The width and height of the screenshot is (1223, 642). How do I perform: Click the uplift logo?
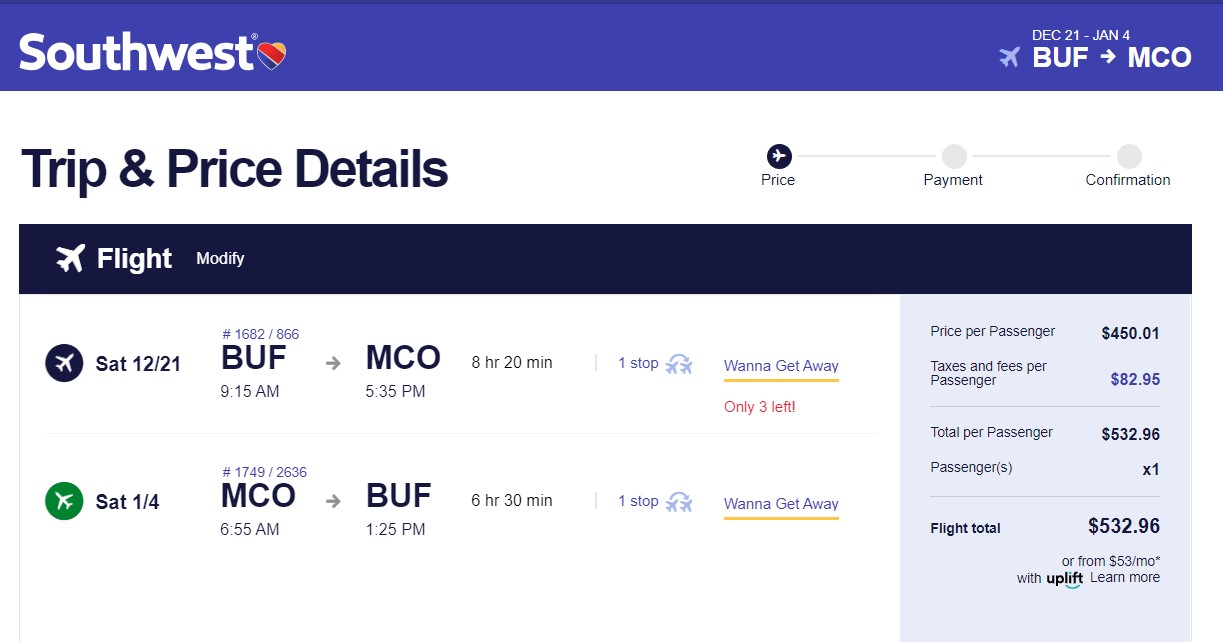tap(1065, 578)
